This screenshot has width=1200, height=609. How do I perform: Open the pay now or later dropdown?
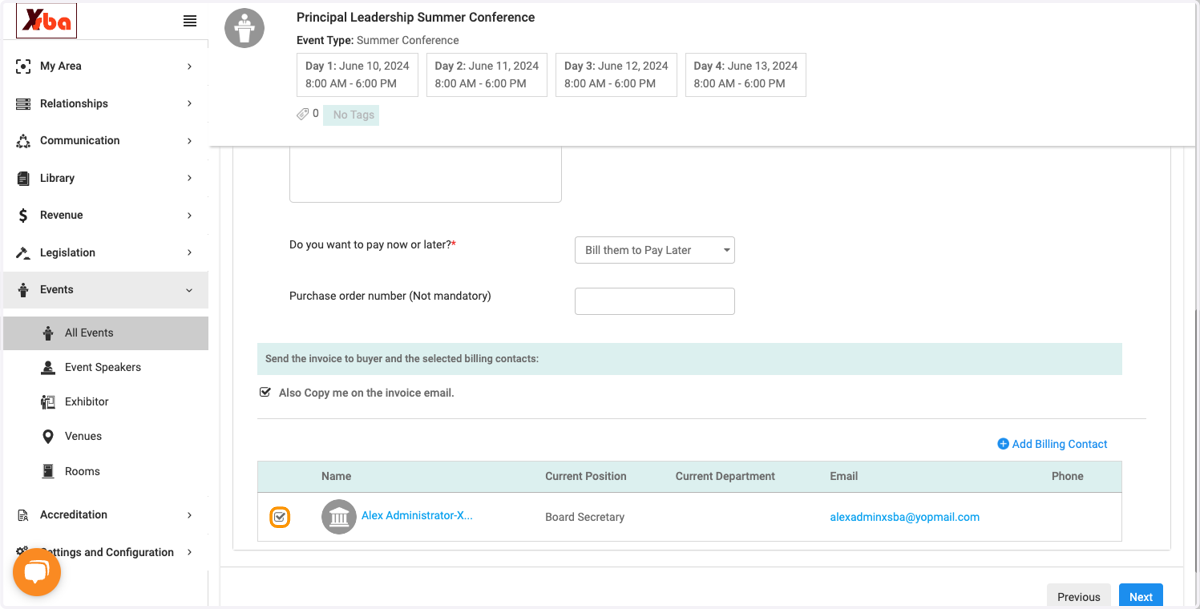click(655, 250)
